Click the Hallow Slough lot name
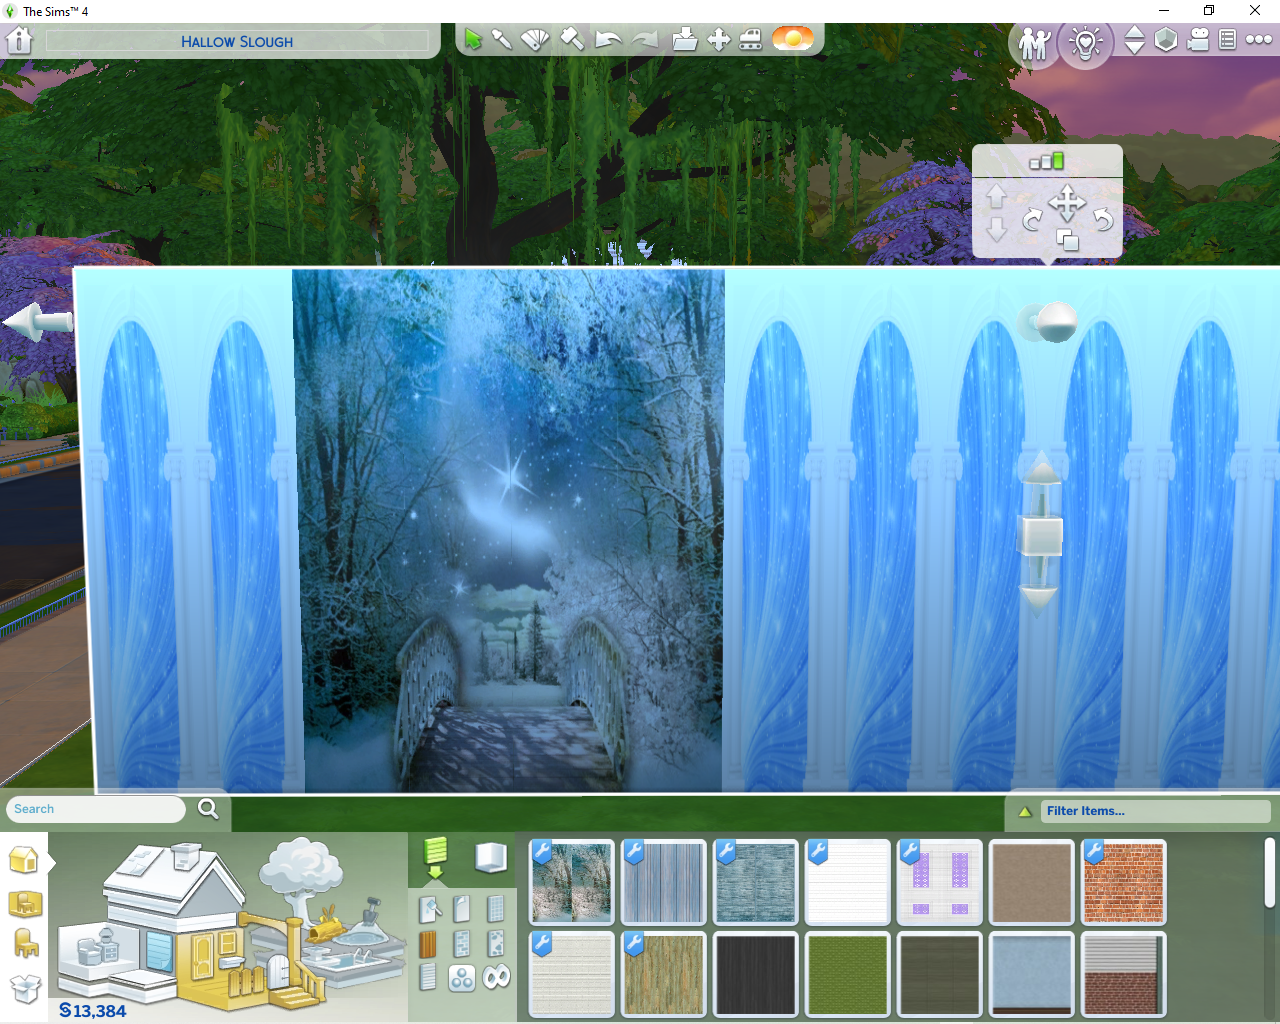The image size is (1280, 1024). (237, 42)
